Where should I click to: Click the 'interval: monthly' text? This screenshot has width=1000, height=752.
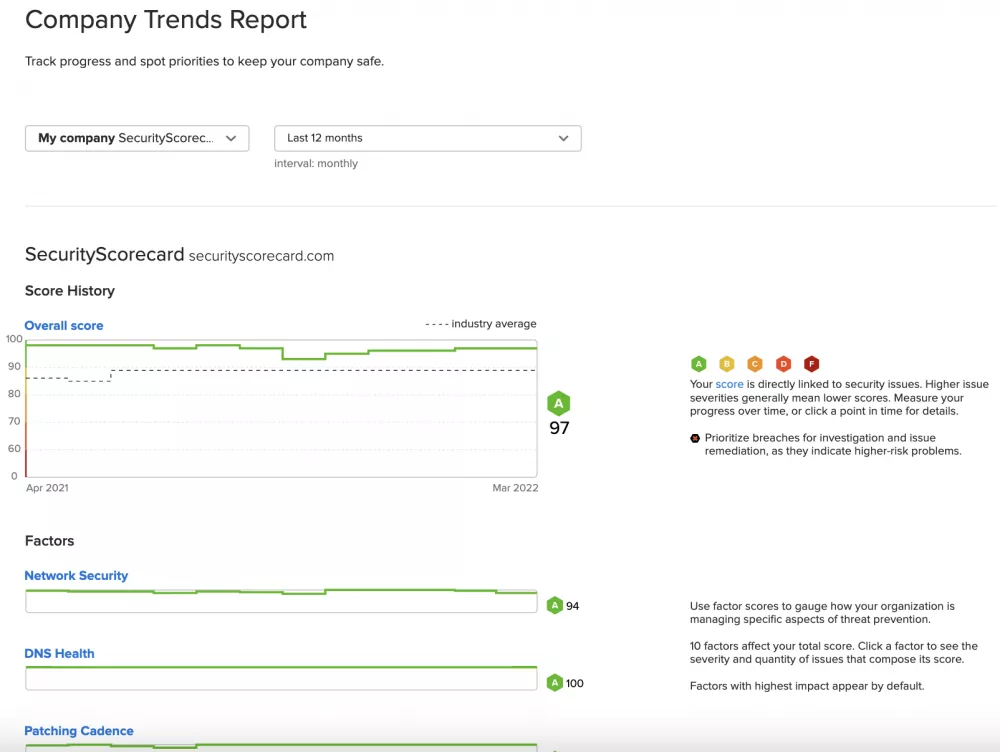[x=316, y=163]
